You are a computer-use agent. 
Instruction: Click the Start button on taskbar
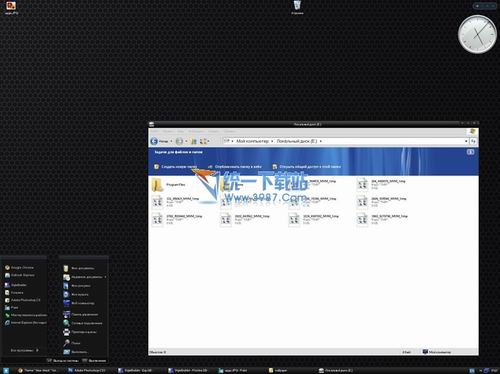point(6,370)
